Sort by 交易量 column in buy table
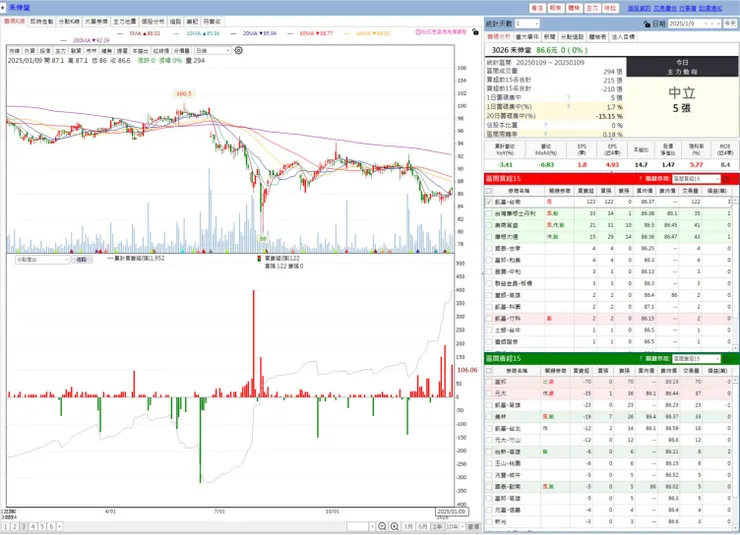This screenshot has height=535, width=740. pos(690,191)
